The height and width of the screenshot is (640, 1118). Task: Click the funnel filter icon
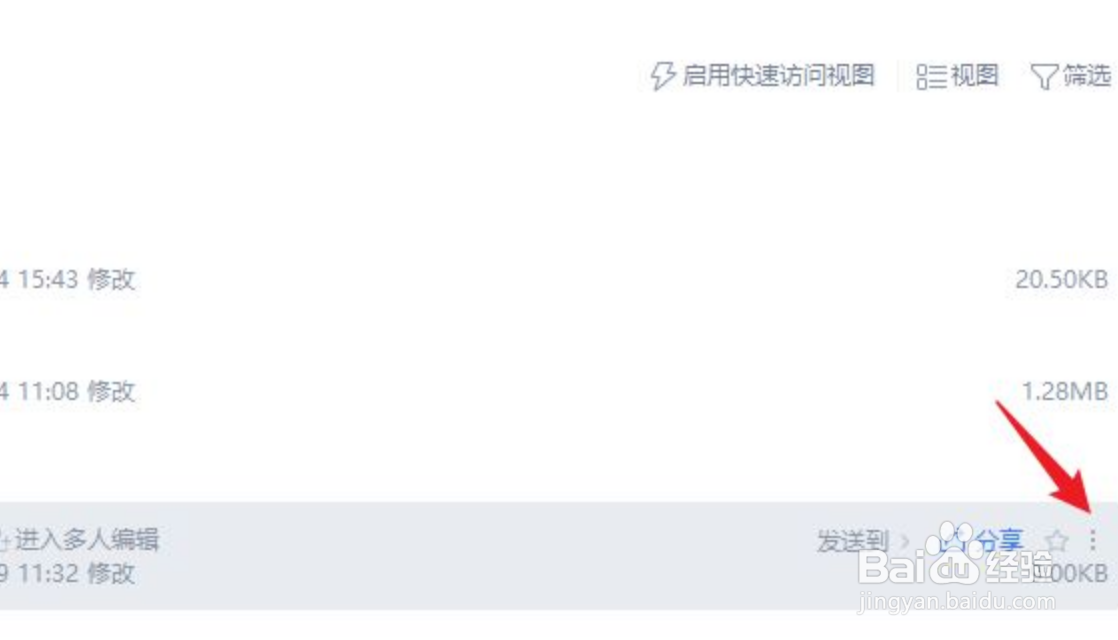[1044, 76]
